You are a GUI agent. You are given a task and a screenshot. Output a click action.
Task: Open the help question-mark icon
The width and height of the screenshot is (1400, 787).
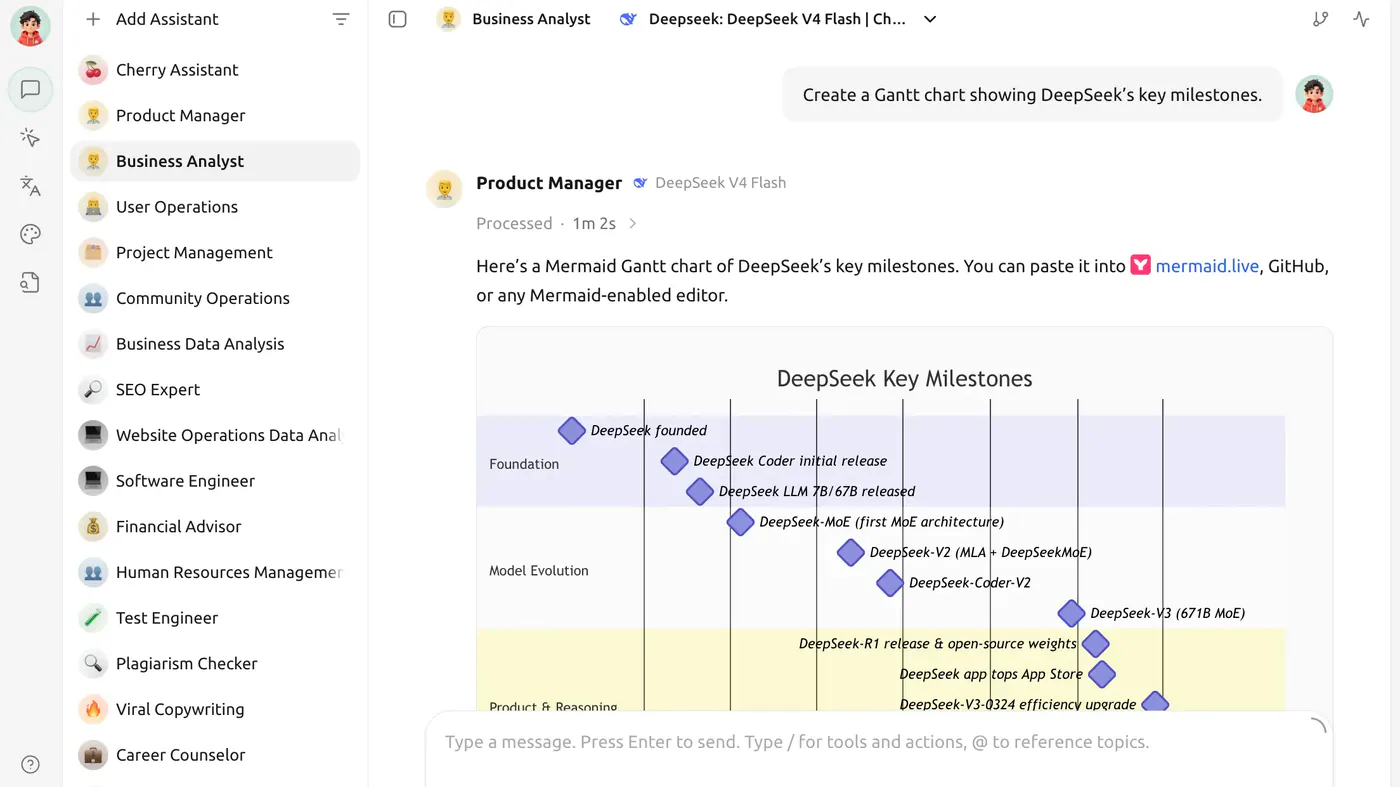[x=30, y=765]
